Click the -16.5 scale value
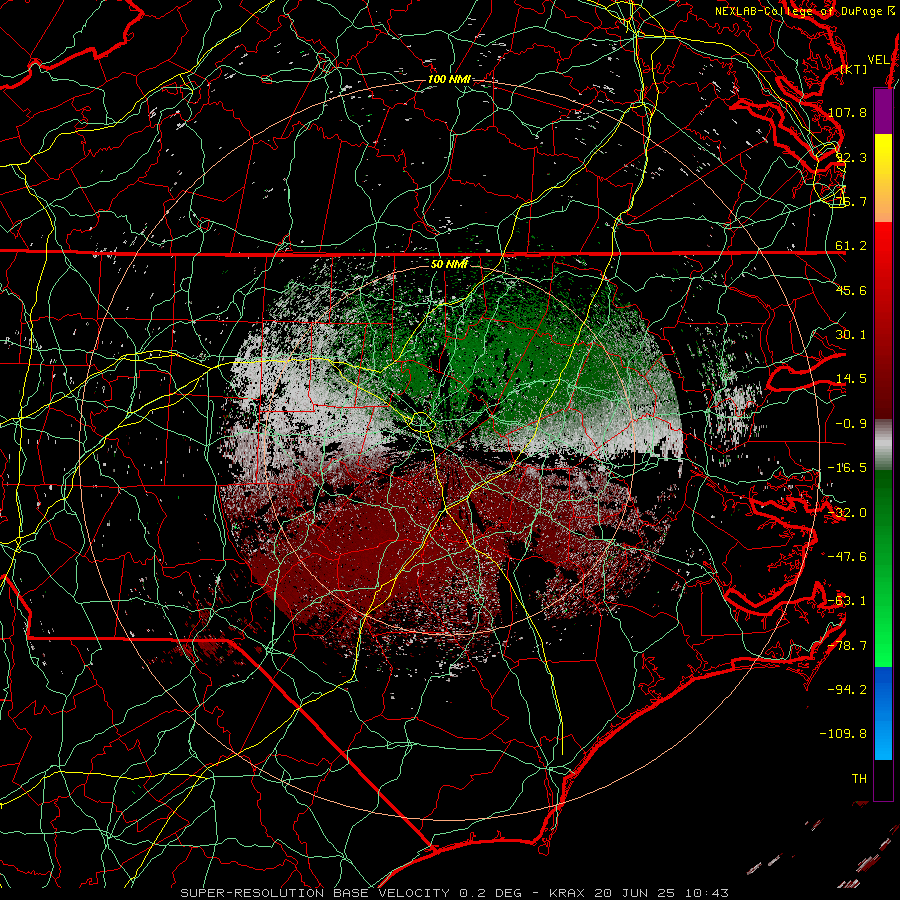Screen dimensions: 900x900 847,468
